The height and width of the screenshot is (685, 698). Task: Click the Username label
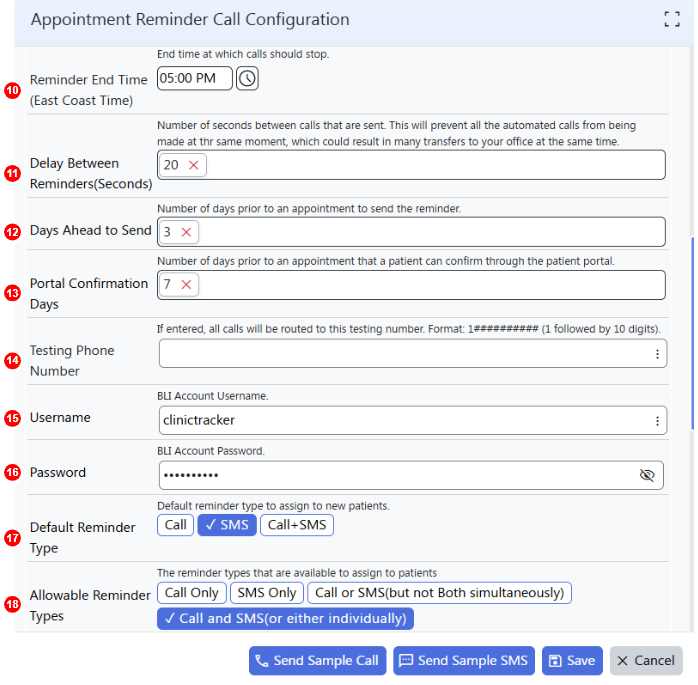(x=60, y=418)
